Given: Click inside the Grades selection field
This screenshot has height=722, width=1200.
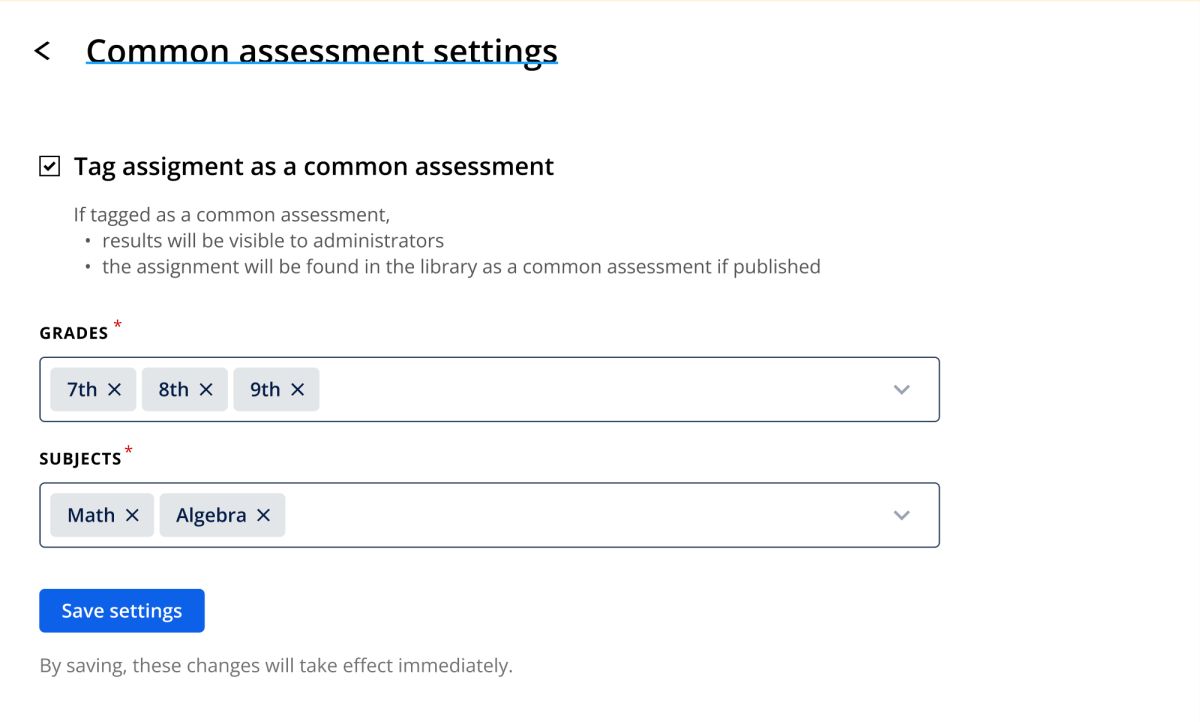Looking at the screenshot, I should click(600, 390).
